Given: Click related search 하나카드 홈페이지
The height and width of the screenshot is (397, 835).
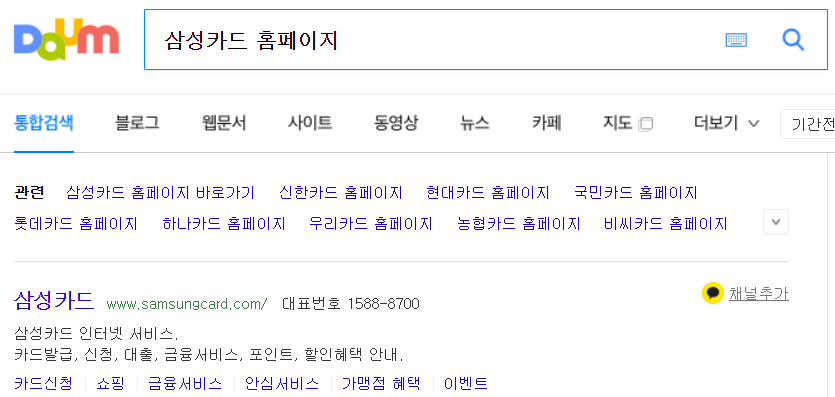Looking at the screenshot, I should coord(224,223).
